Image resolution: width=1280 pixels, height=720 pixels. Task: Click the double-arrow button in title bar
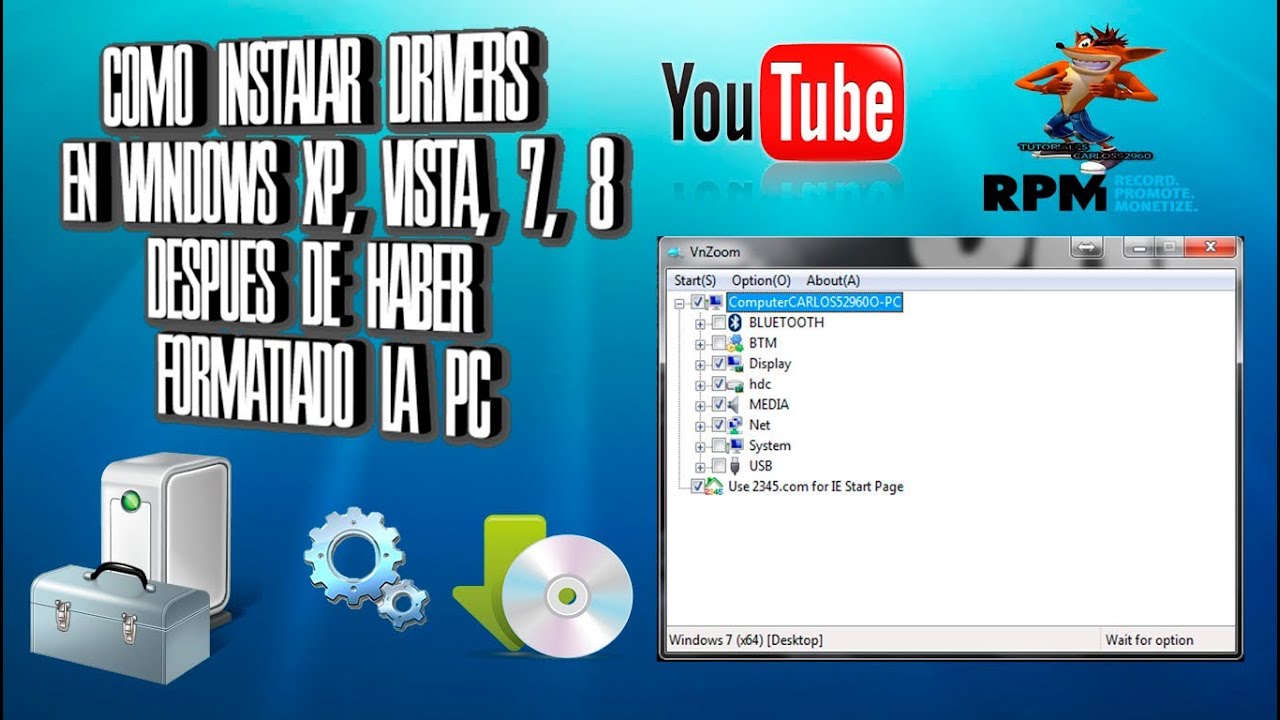coord(1086,247)
